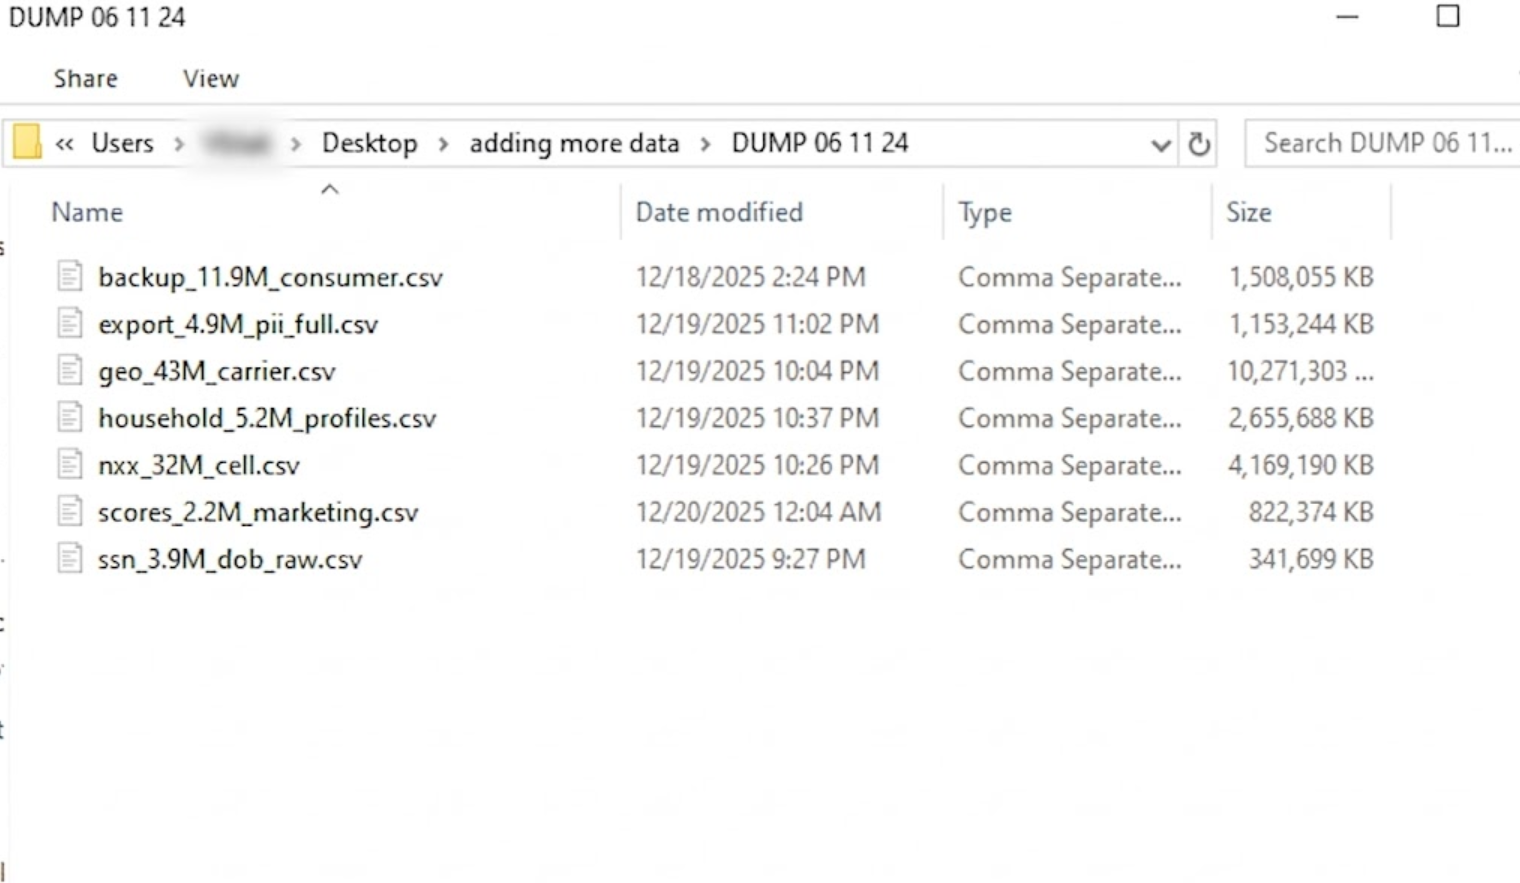Image resolution: width=1520 pixels, height=883 pixels.
Task: Maximize the DUMP 06 11 24 window
Action: 1448,16
